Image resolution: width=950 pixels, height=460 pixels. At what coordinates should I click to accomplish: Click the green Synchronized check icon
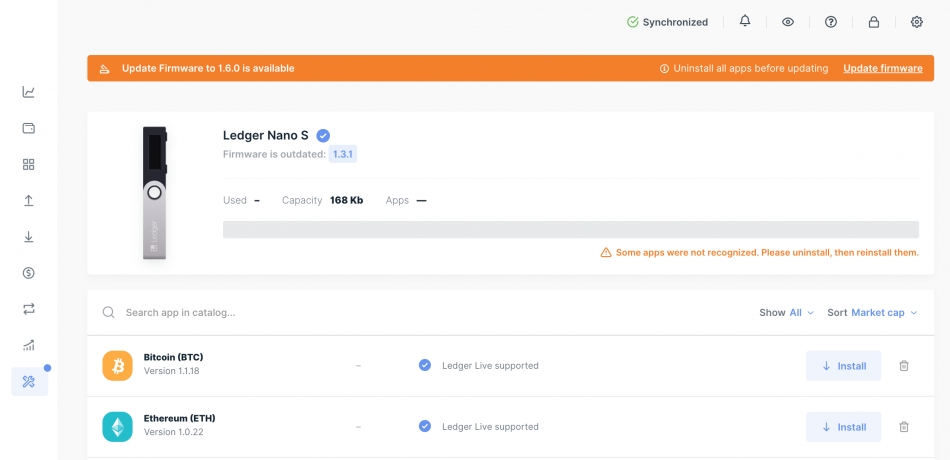633,22
